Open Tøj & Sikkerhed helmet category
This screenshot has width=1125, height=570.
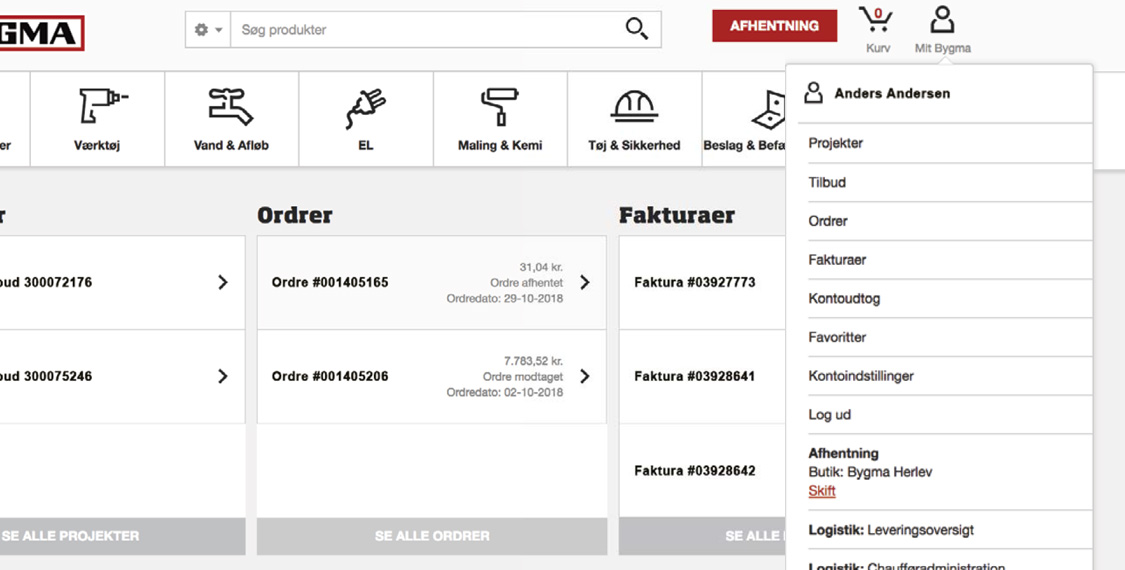(x=634, y=118)
